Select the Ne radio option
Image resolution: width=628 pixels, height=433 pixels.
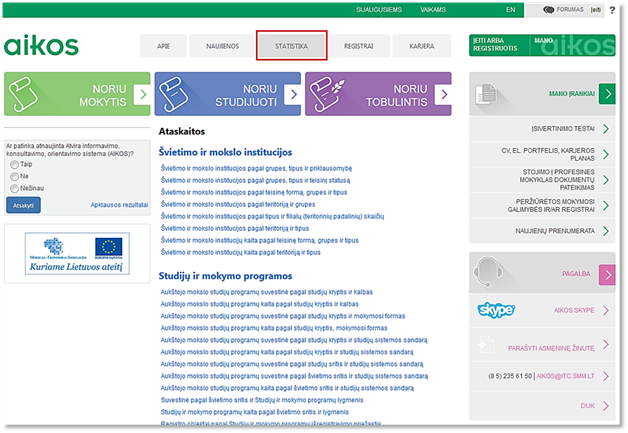click(x=14, y=177)
